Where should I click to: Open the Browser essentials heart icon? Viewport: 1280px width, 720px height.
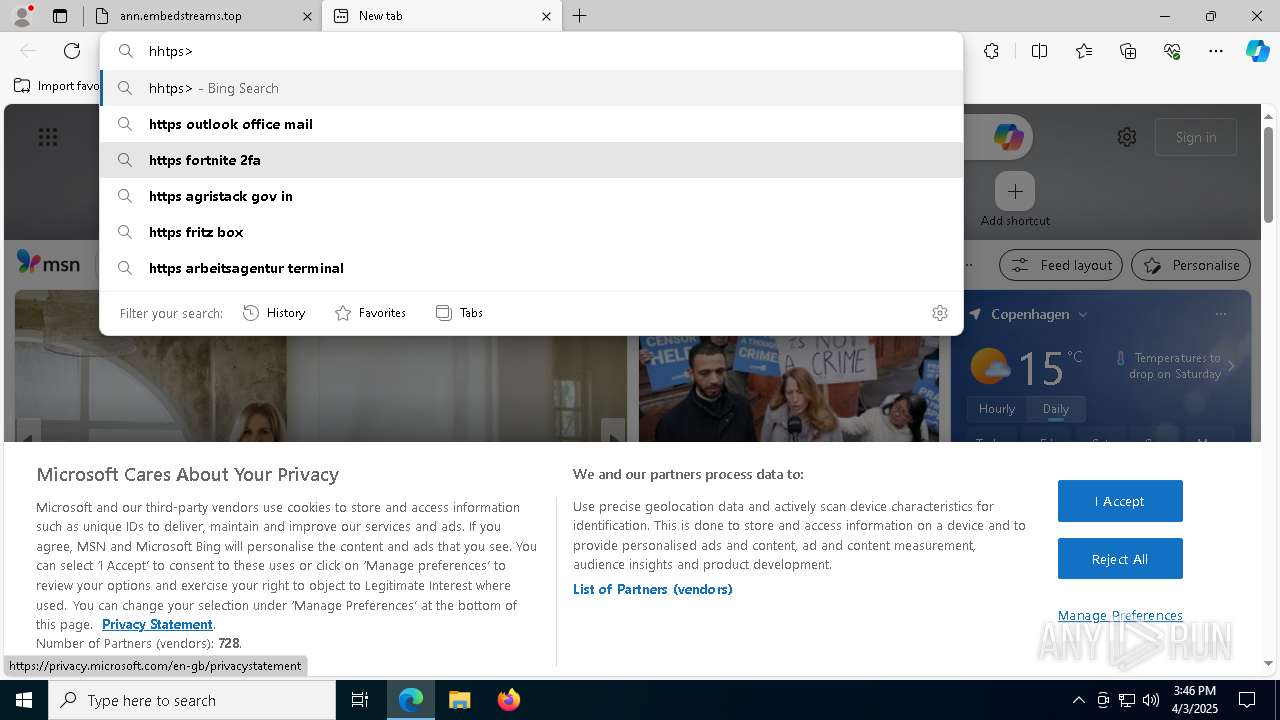pos(1172,51)
